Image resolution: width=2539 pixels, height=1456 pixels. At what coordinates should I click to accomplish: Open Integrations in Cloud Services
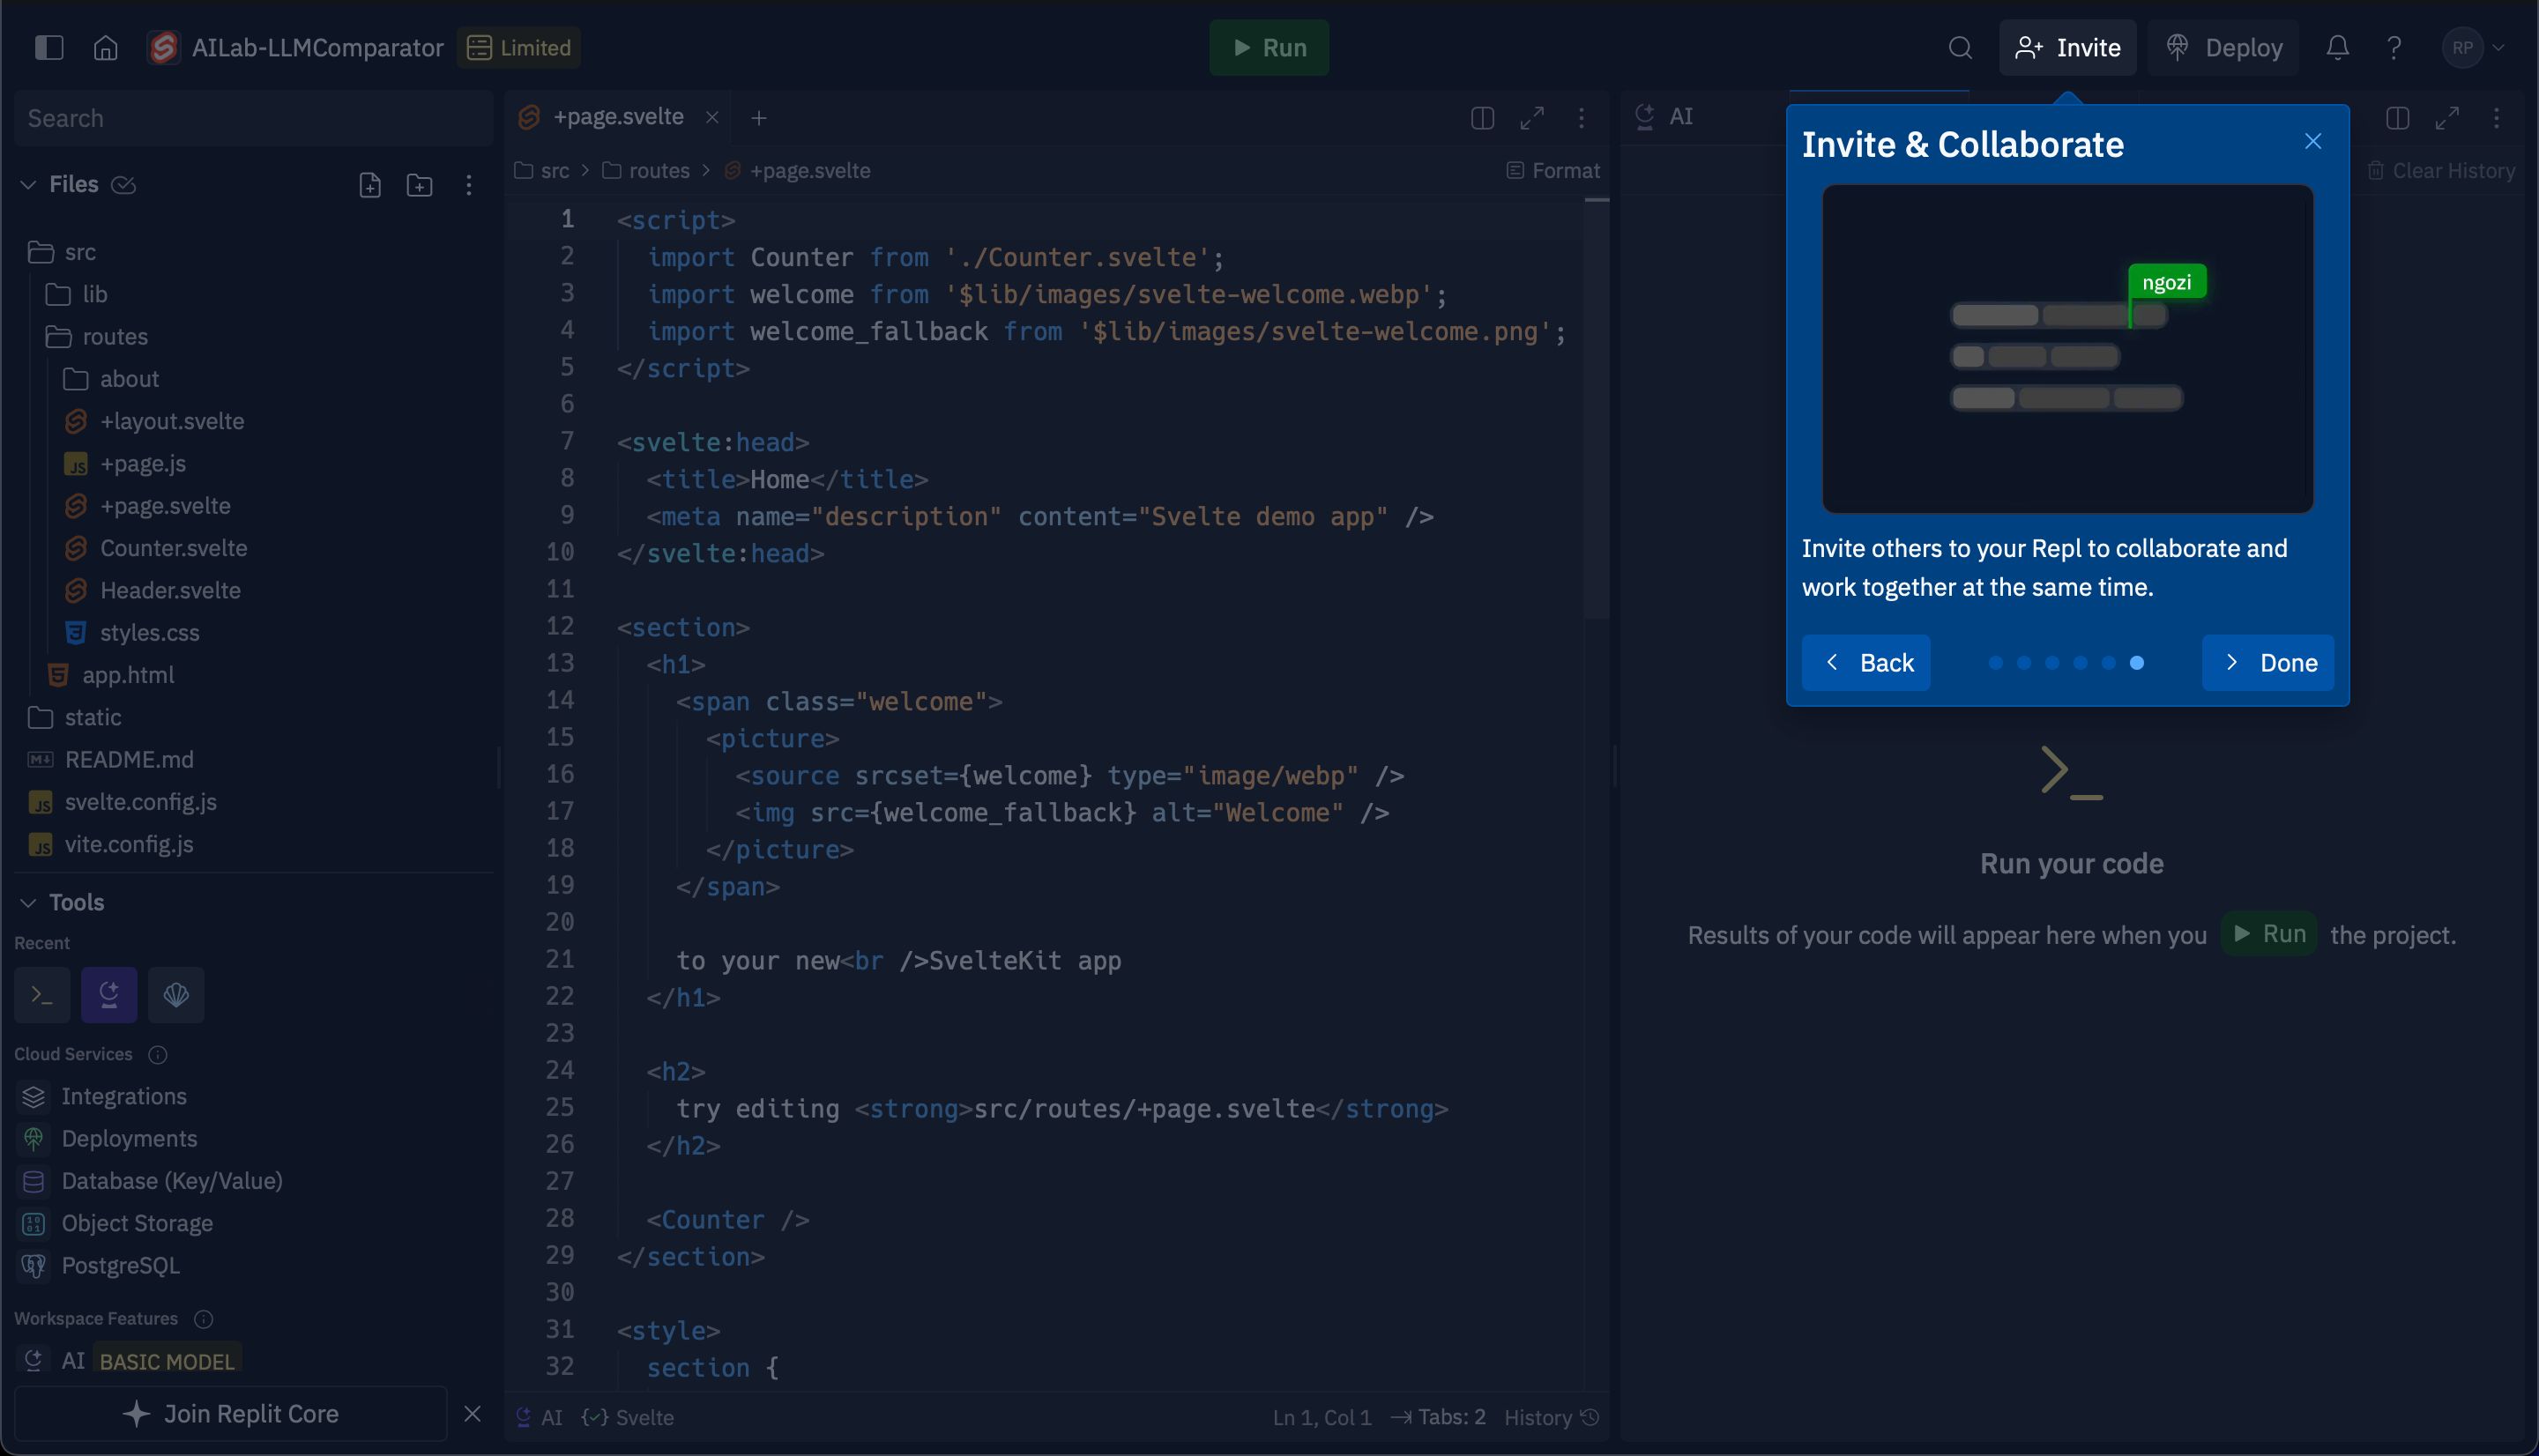pyautogui.click(x=124, y=1096)
